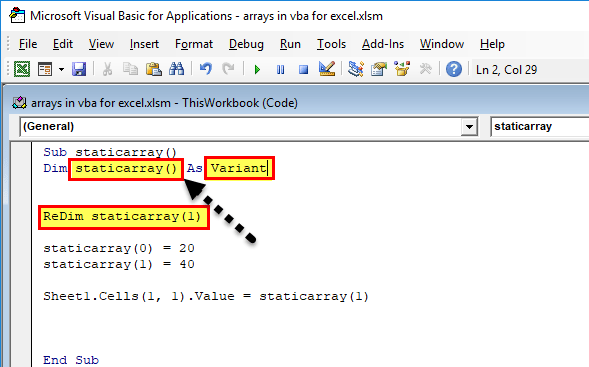589x367 pixels.
Task: Undo the last edit
Action: click(205, 69)
